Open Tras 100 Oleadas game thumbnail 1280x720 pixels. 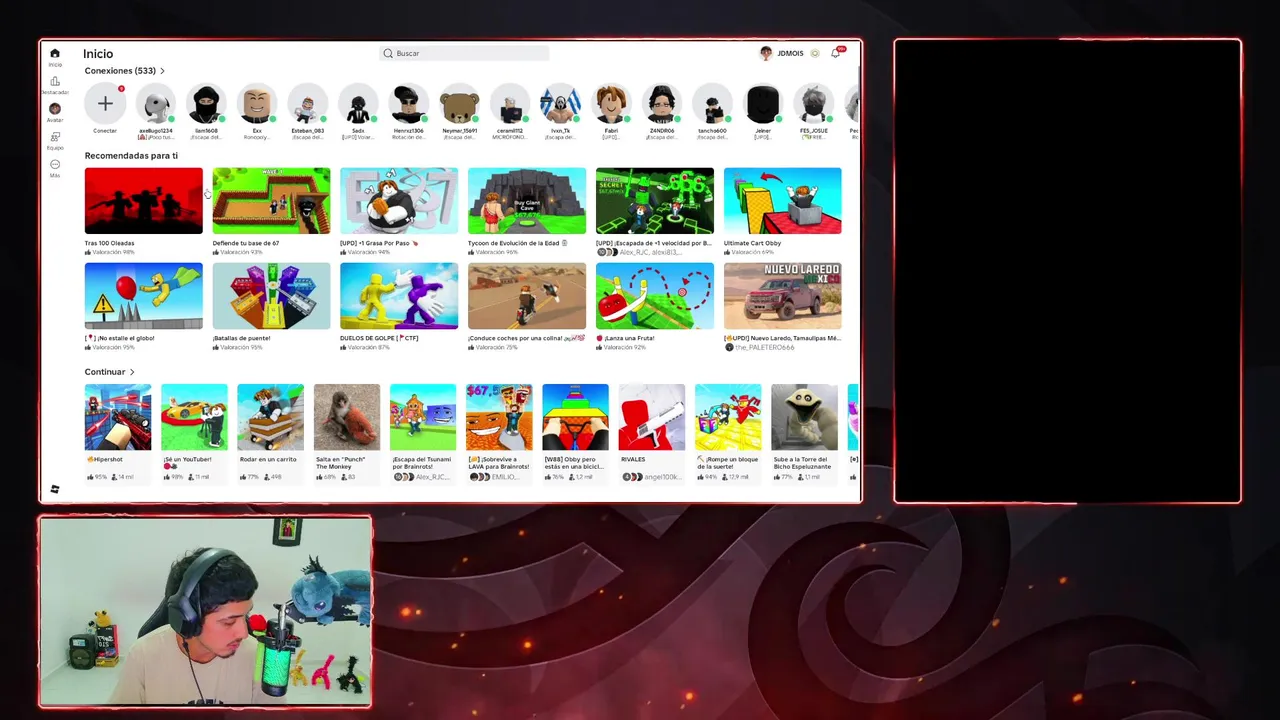coord(143,201)
